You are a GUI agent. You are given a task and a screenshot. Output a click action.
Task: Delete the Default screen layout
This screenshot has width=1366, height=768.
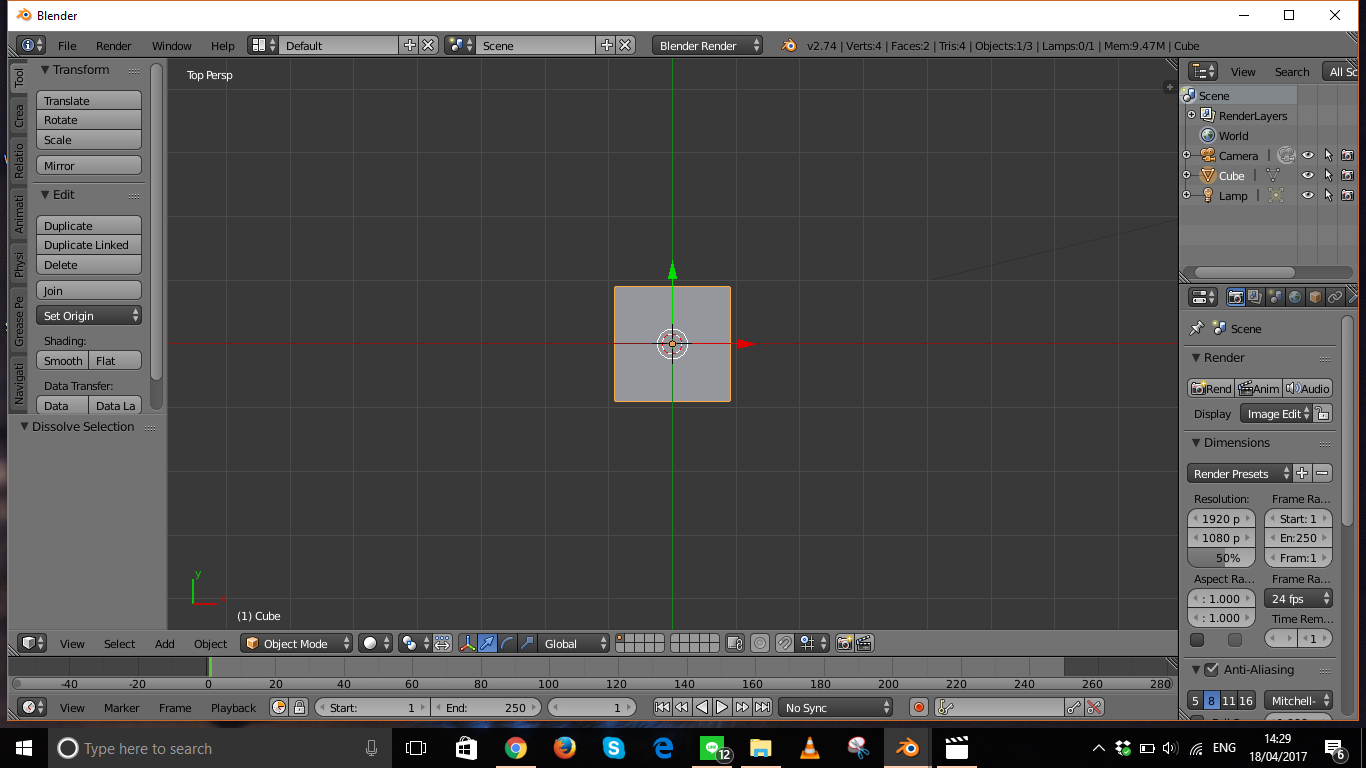[428, 45]
